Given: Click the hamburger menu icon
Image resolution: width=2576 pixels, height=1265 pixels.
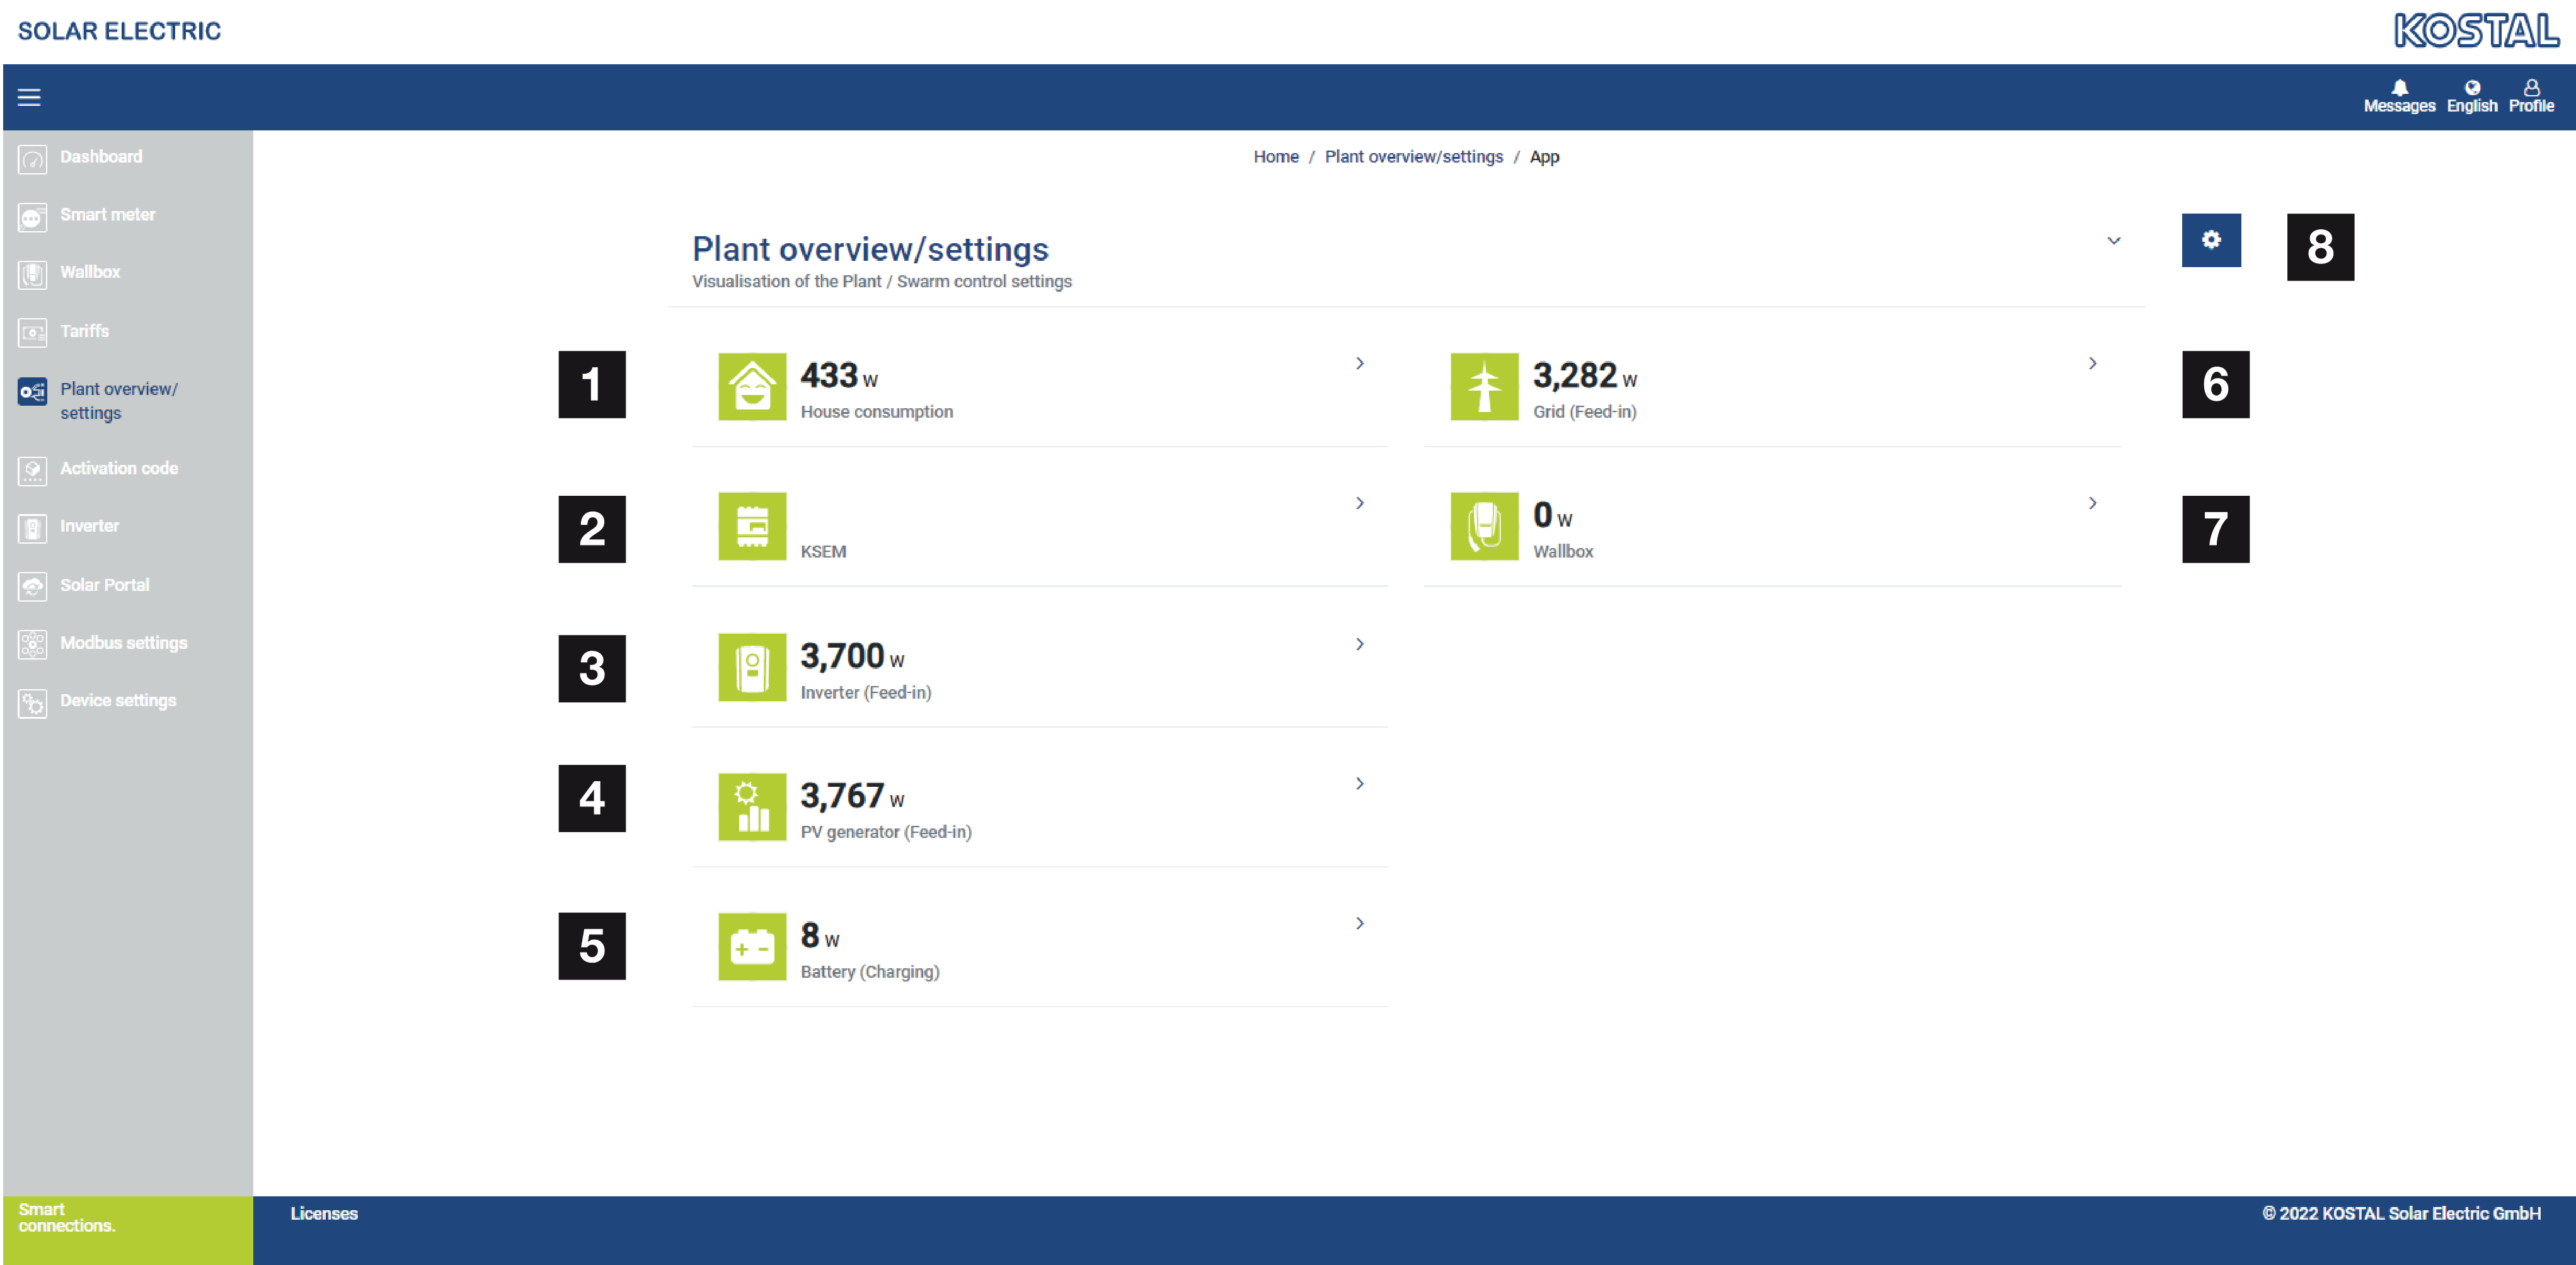Looking at the screenshot, I should click(29, 97).
